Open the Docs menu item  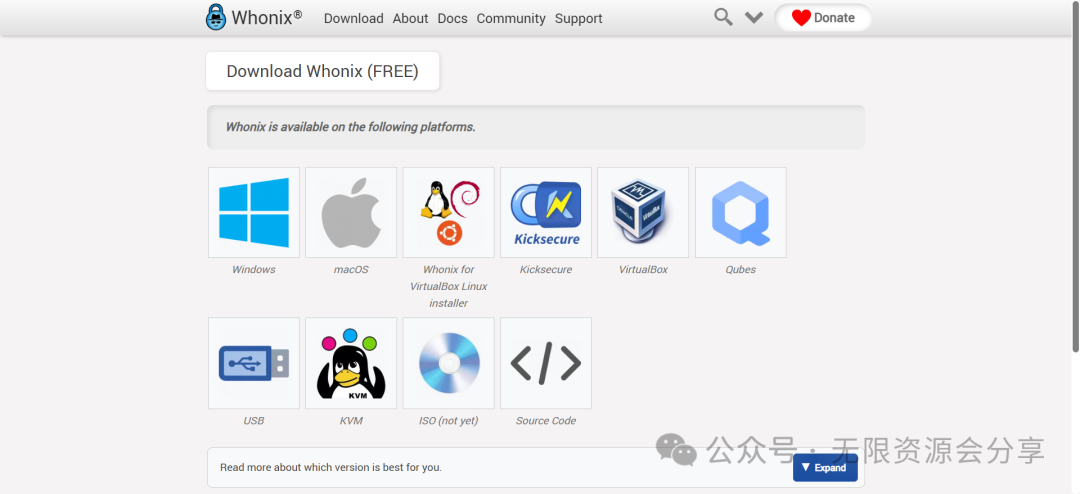coord(453,19)
